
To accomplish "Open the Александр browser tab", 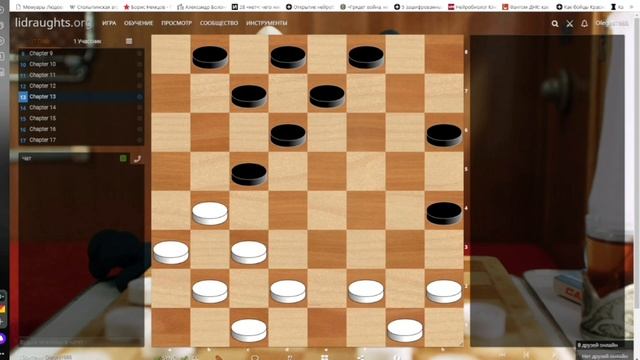I will pyautogui.click(x=201, y=7).
